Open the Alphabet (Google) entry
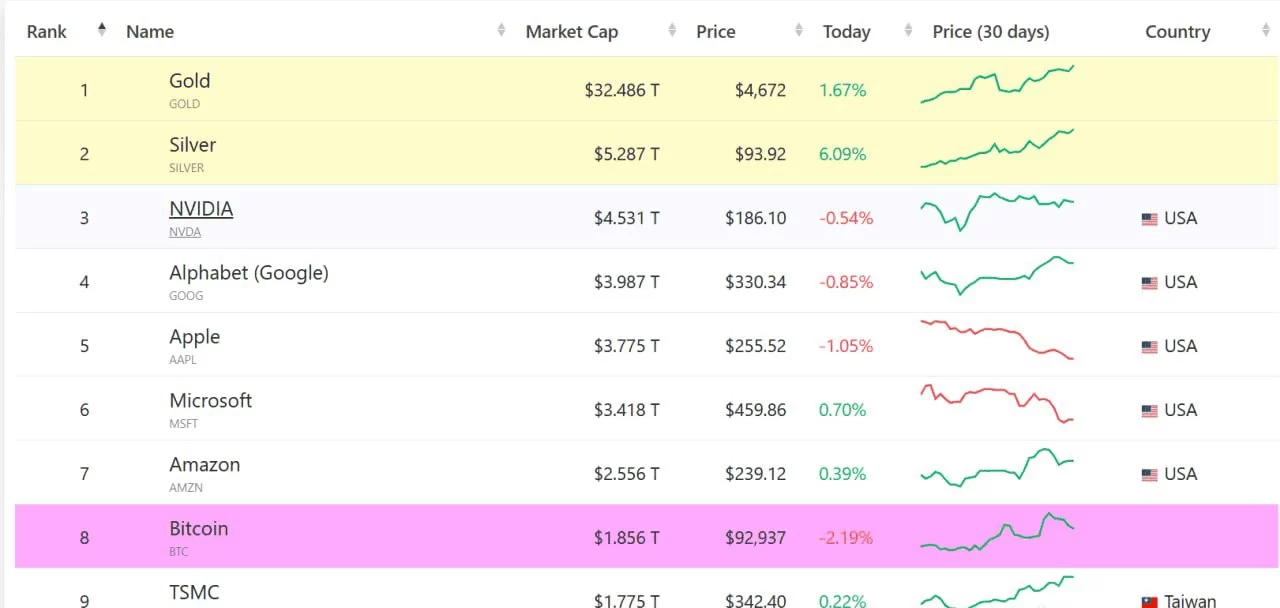Viewport: 1280px width, 608px height. (248, 273)
